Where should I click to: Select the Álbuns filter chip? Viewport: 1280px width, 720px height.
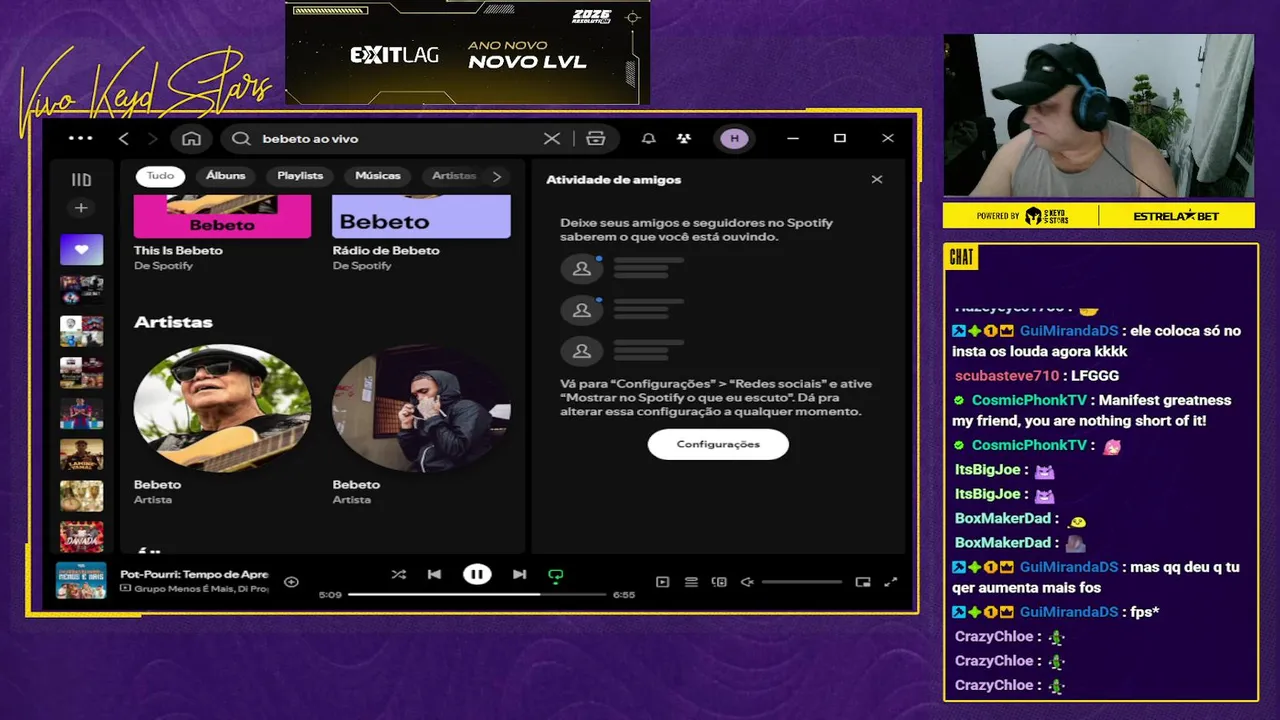click(x=225, y=176)
